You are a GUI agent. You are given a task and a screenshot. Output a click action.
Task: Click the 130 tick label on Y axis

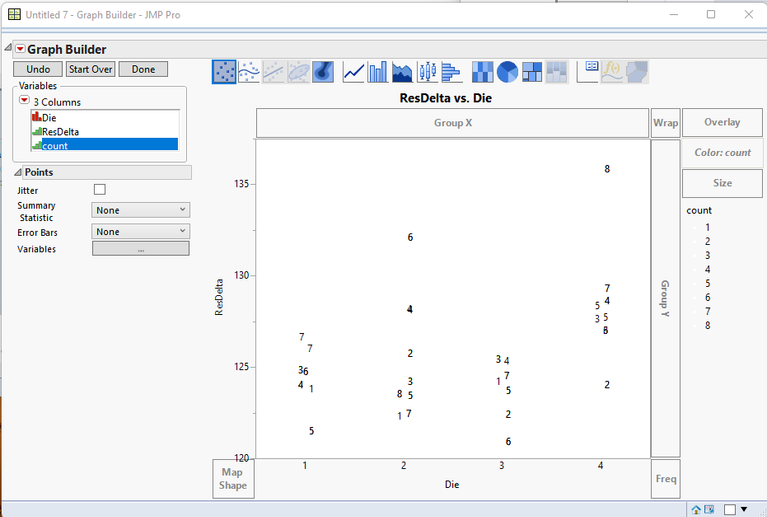point(242,275)
